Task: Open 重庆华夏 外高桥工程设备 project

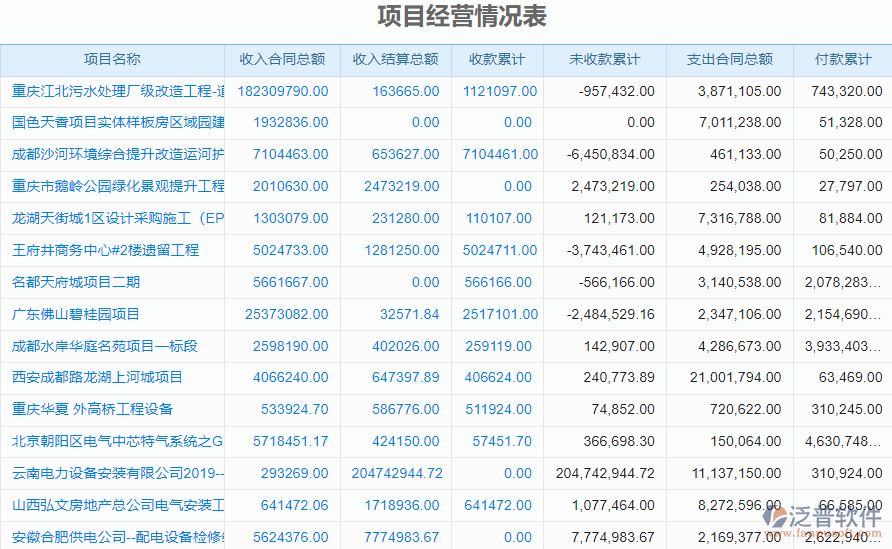Action: (x=92, y=409)
